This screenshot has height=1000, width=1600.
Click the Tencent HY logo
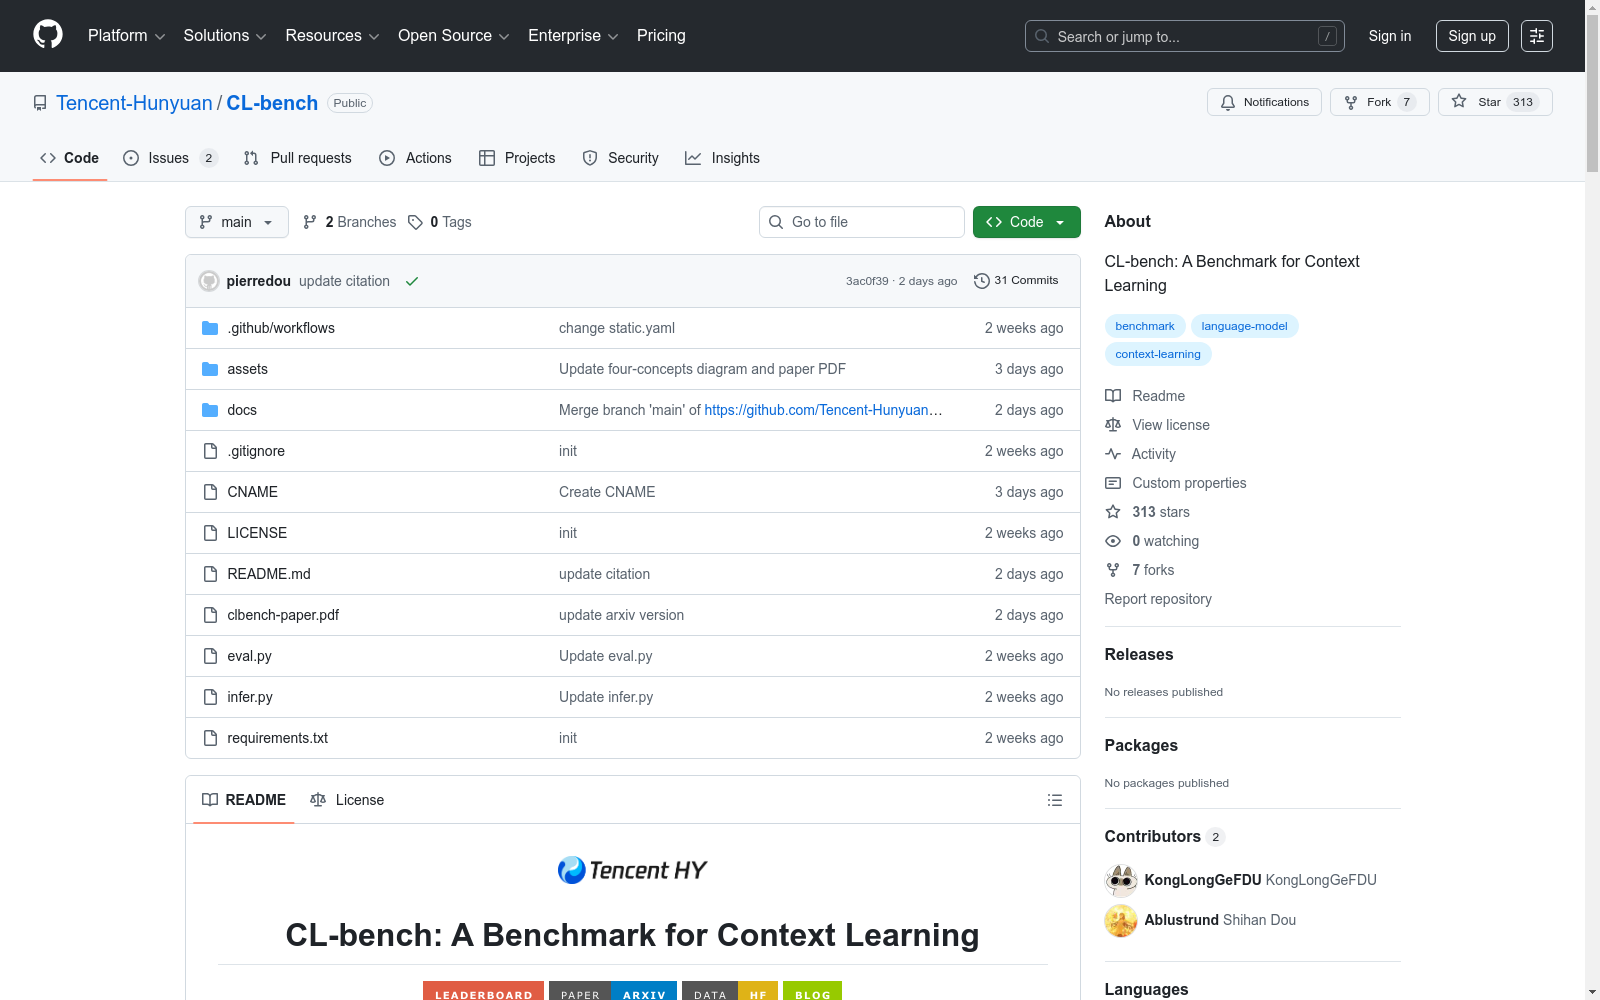(x=632, y=870)
